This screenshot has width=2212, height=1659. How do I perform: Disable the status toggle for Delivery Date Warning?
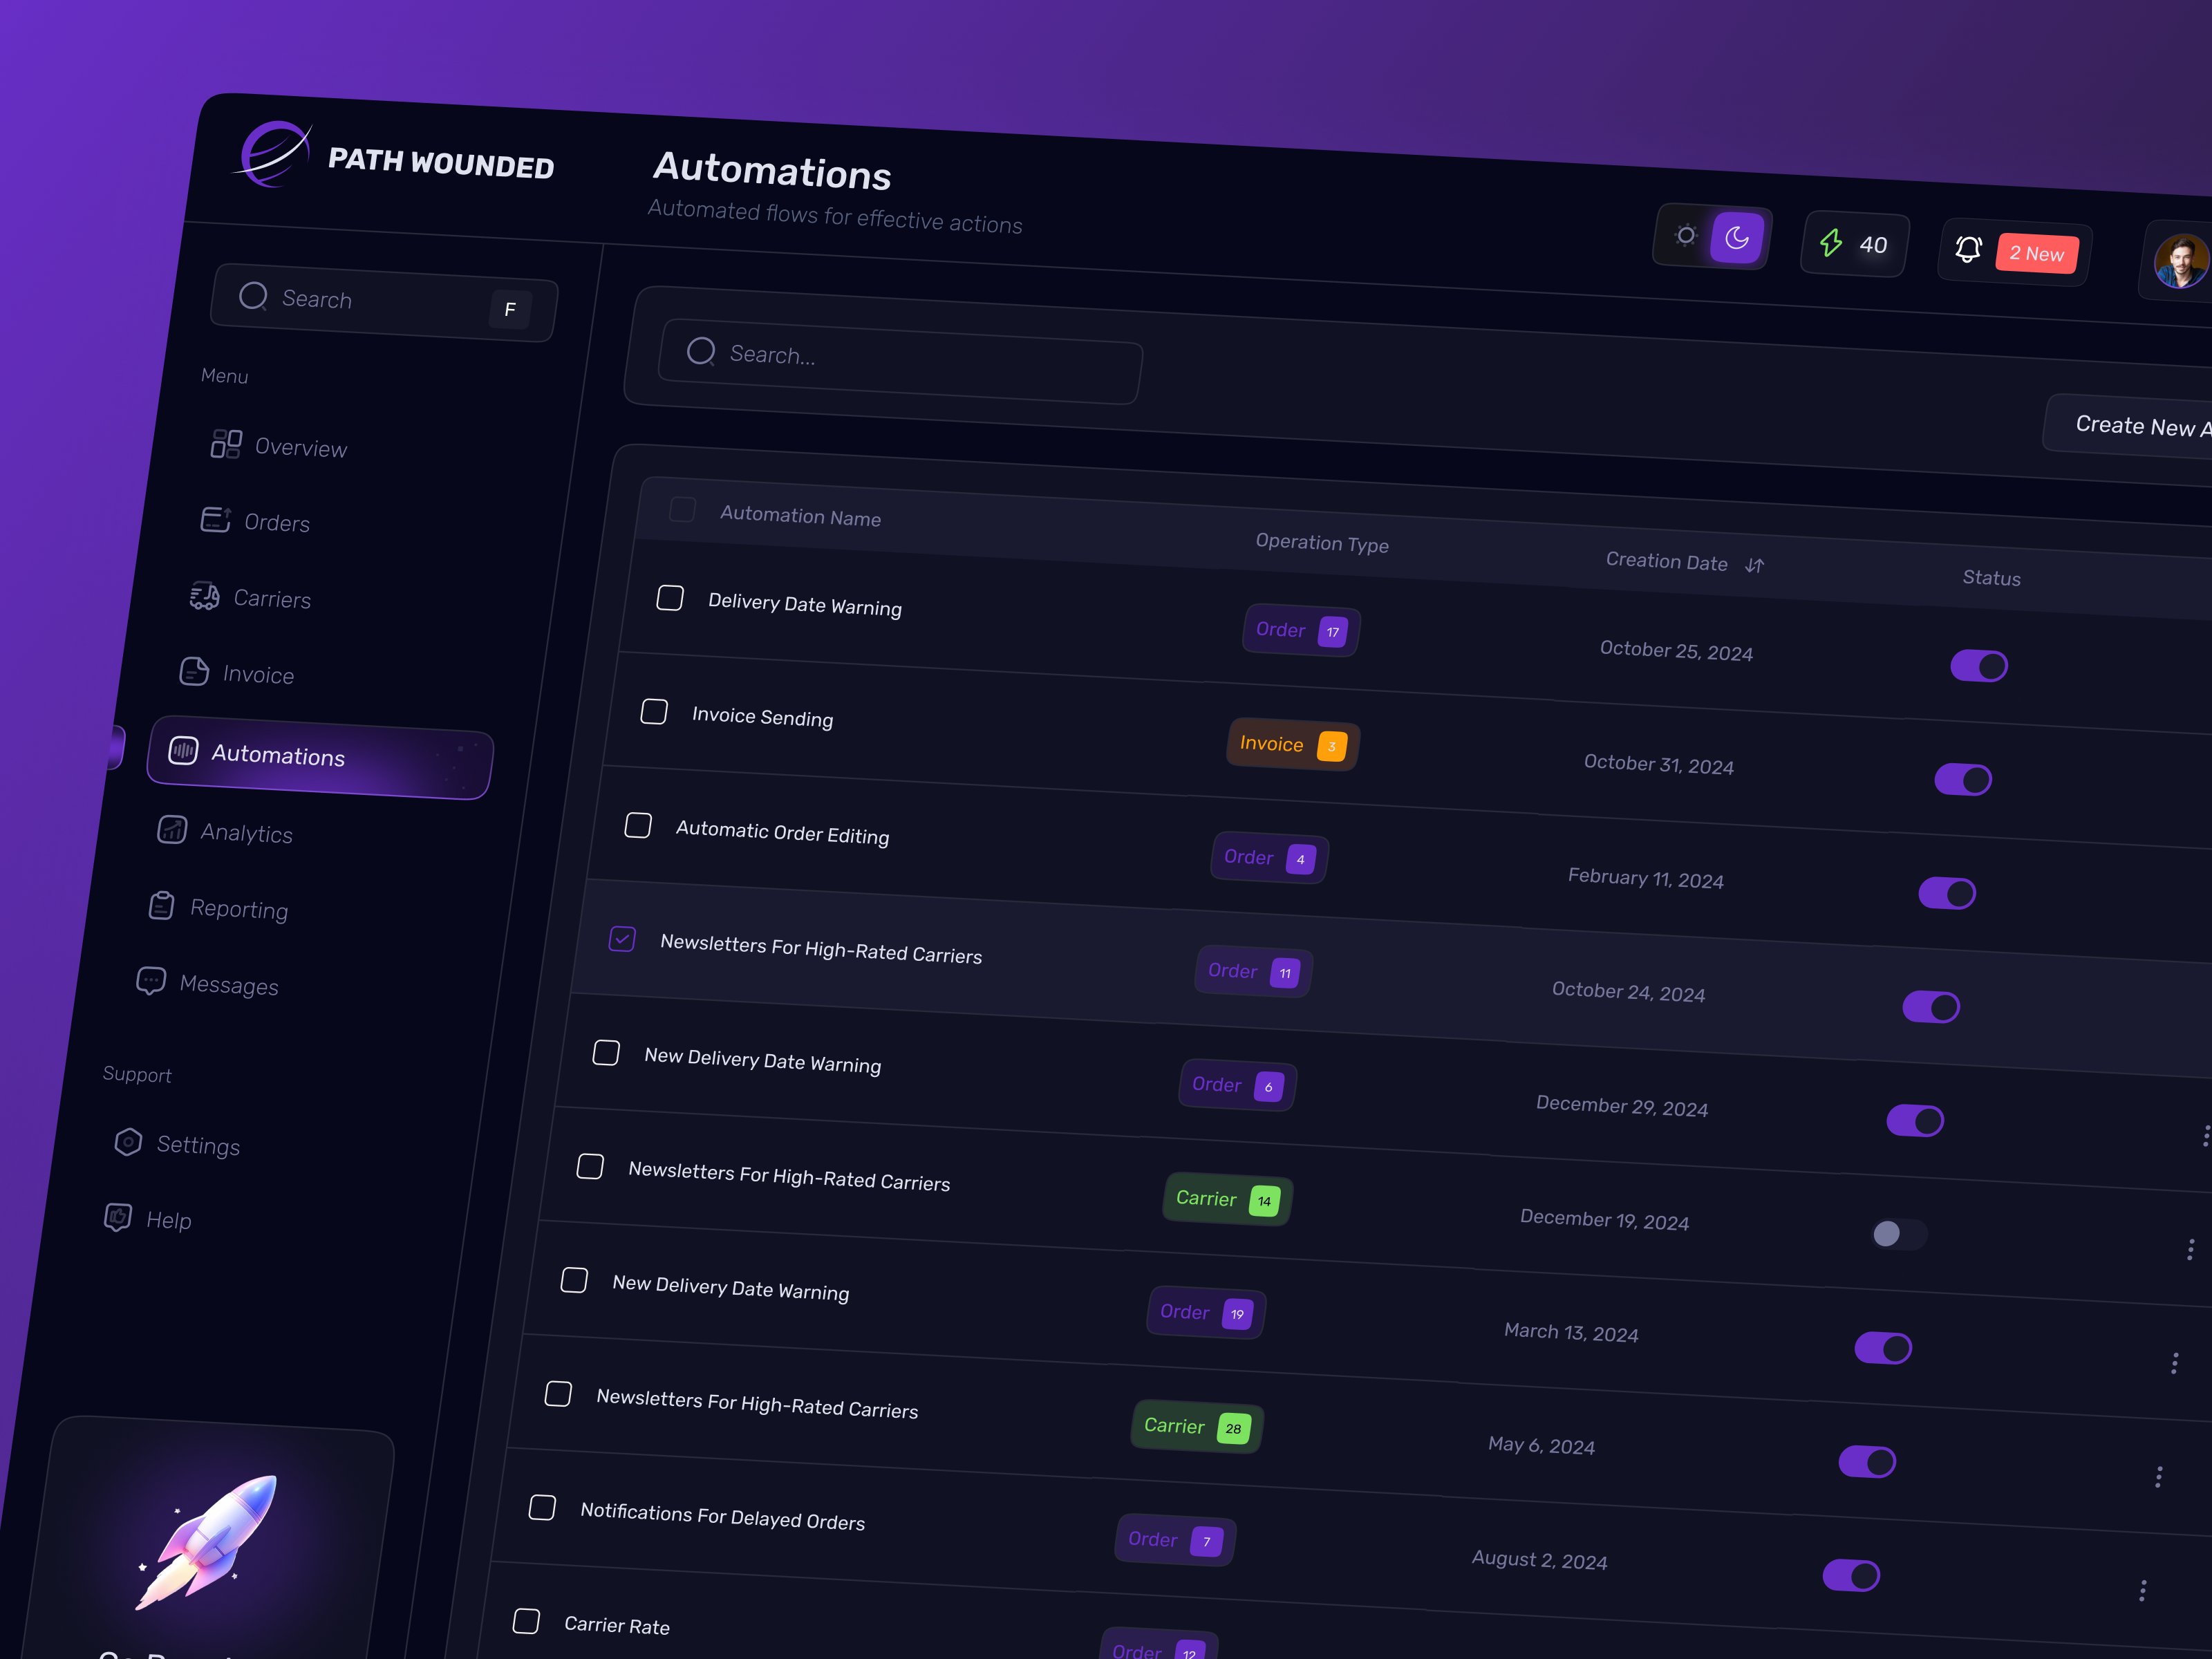click(1979, 666)
